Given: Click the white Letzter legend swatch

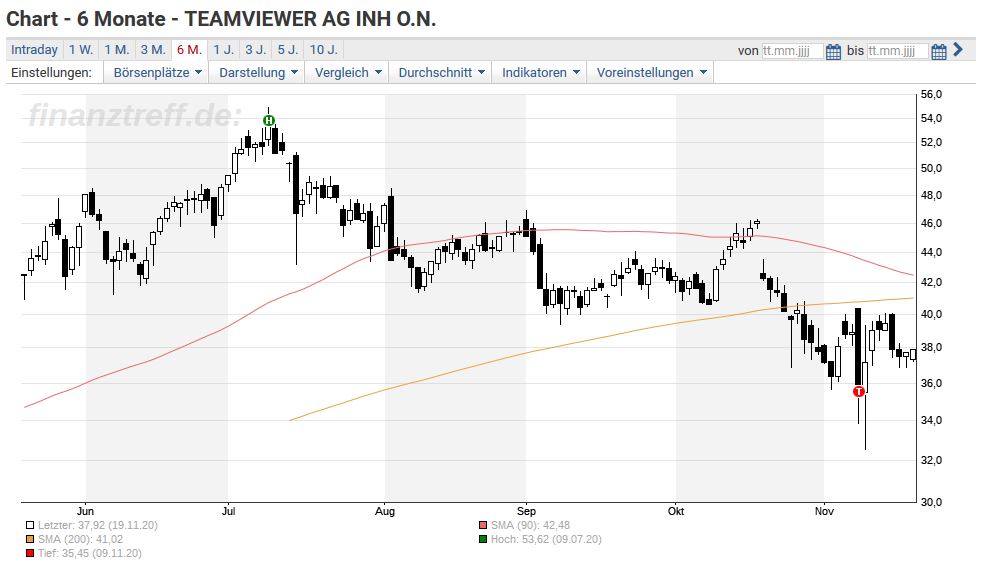Looking at the screenshot, I should pos(30,525).
